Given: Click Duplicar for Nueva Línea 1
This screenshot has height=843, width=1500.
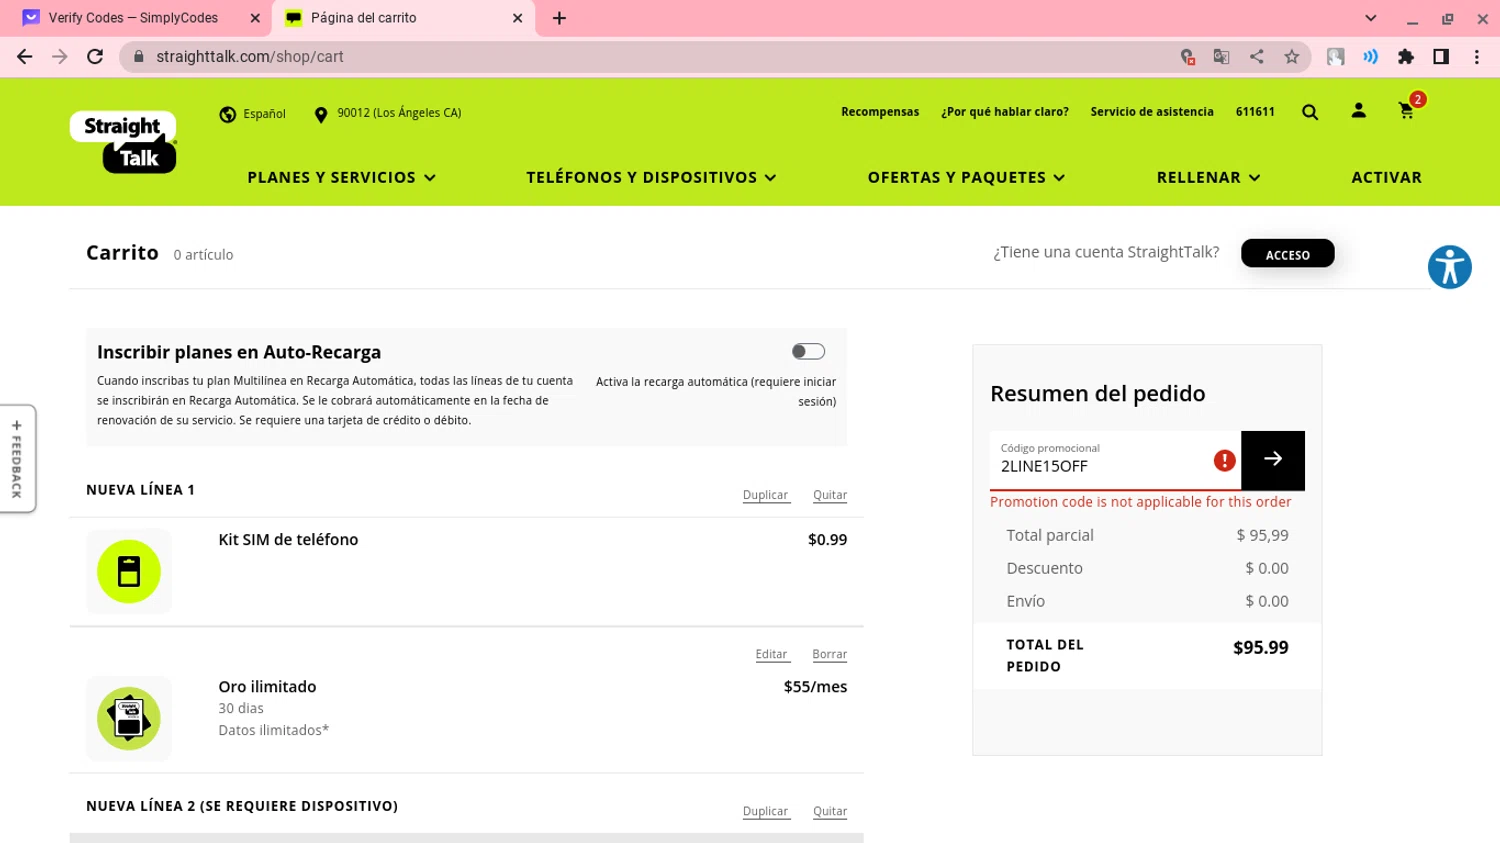Looking at the screenshot, I should click(766, 495).
